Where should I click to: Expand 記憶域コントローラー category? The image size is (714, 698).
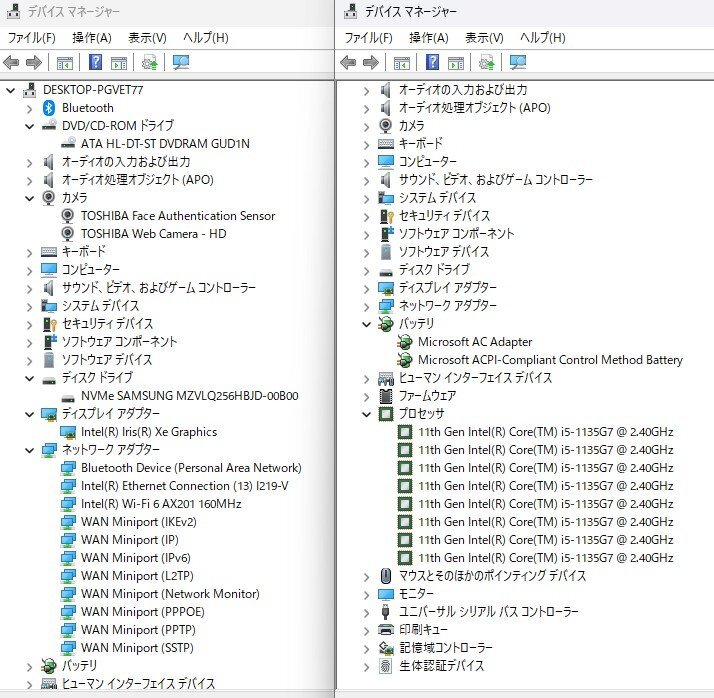[x=366, y=648]
